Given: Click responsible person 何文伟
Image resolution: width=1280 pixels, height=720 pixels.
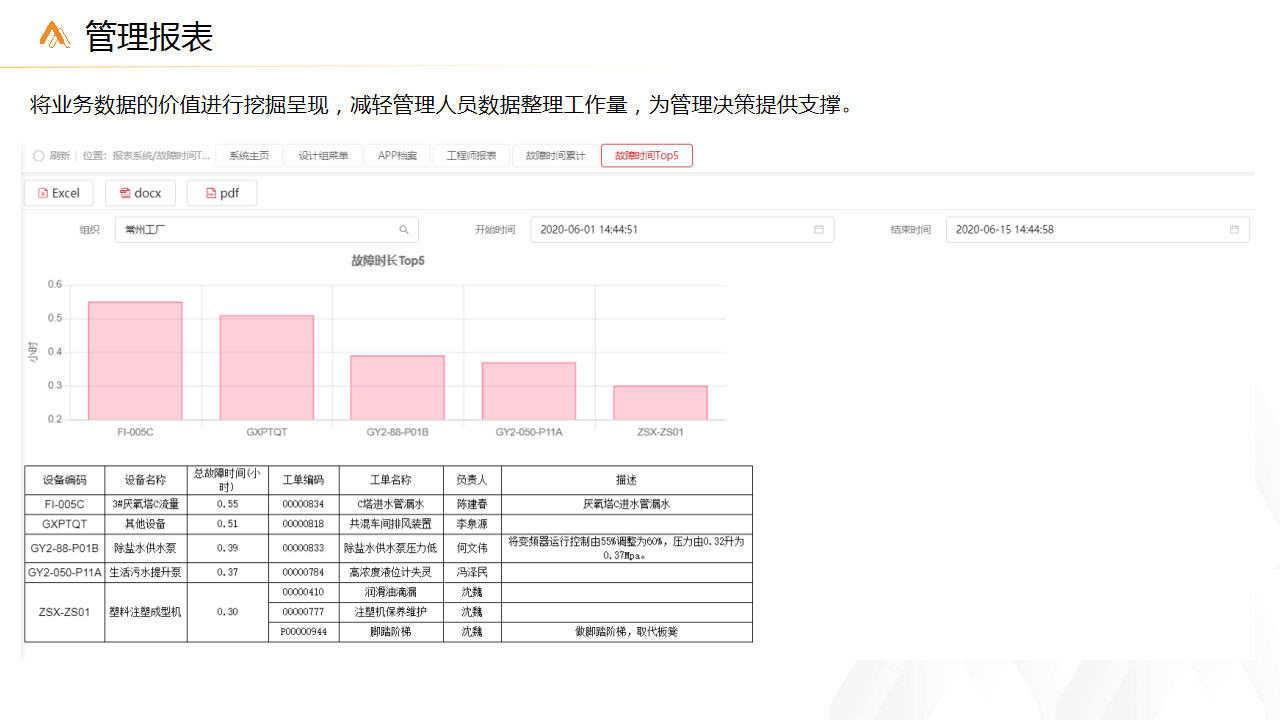Looking at the screenshot, I should [x=472, y=548].
